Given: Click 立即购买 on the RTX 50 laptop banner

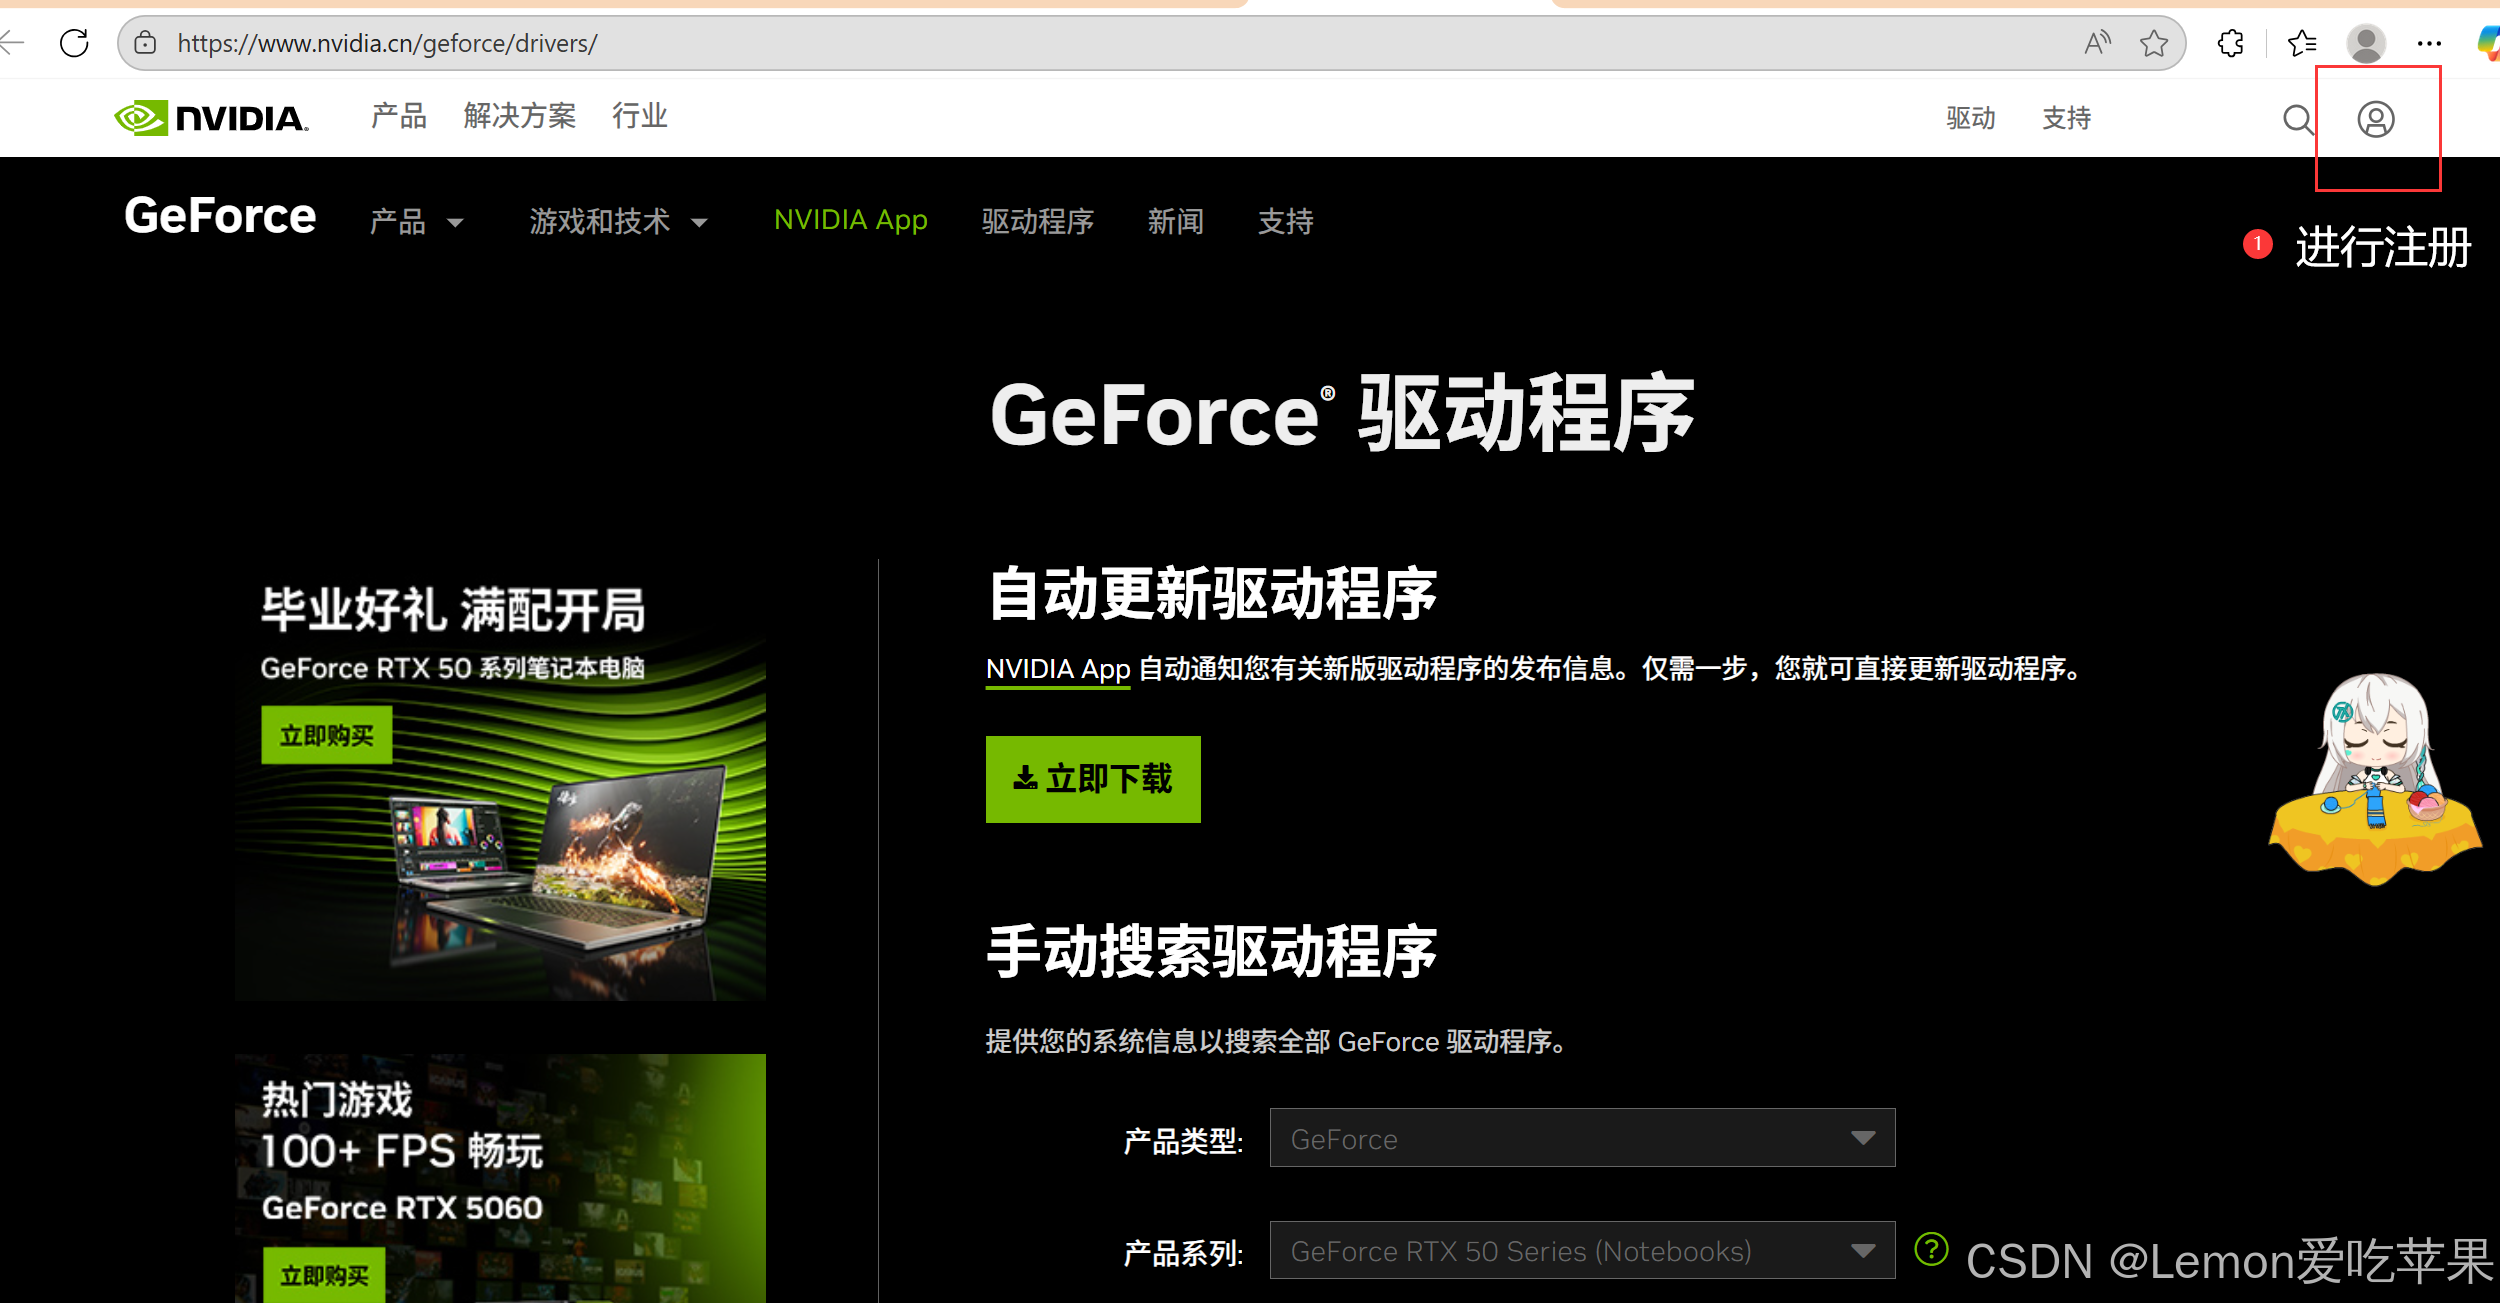Looking at the screenshot, I should click(x=327, y=736).
